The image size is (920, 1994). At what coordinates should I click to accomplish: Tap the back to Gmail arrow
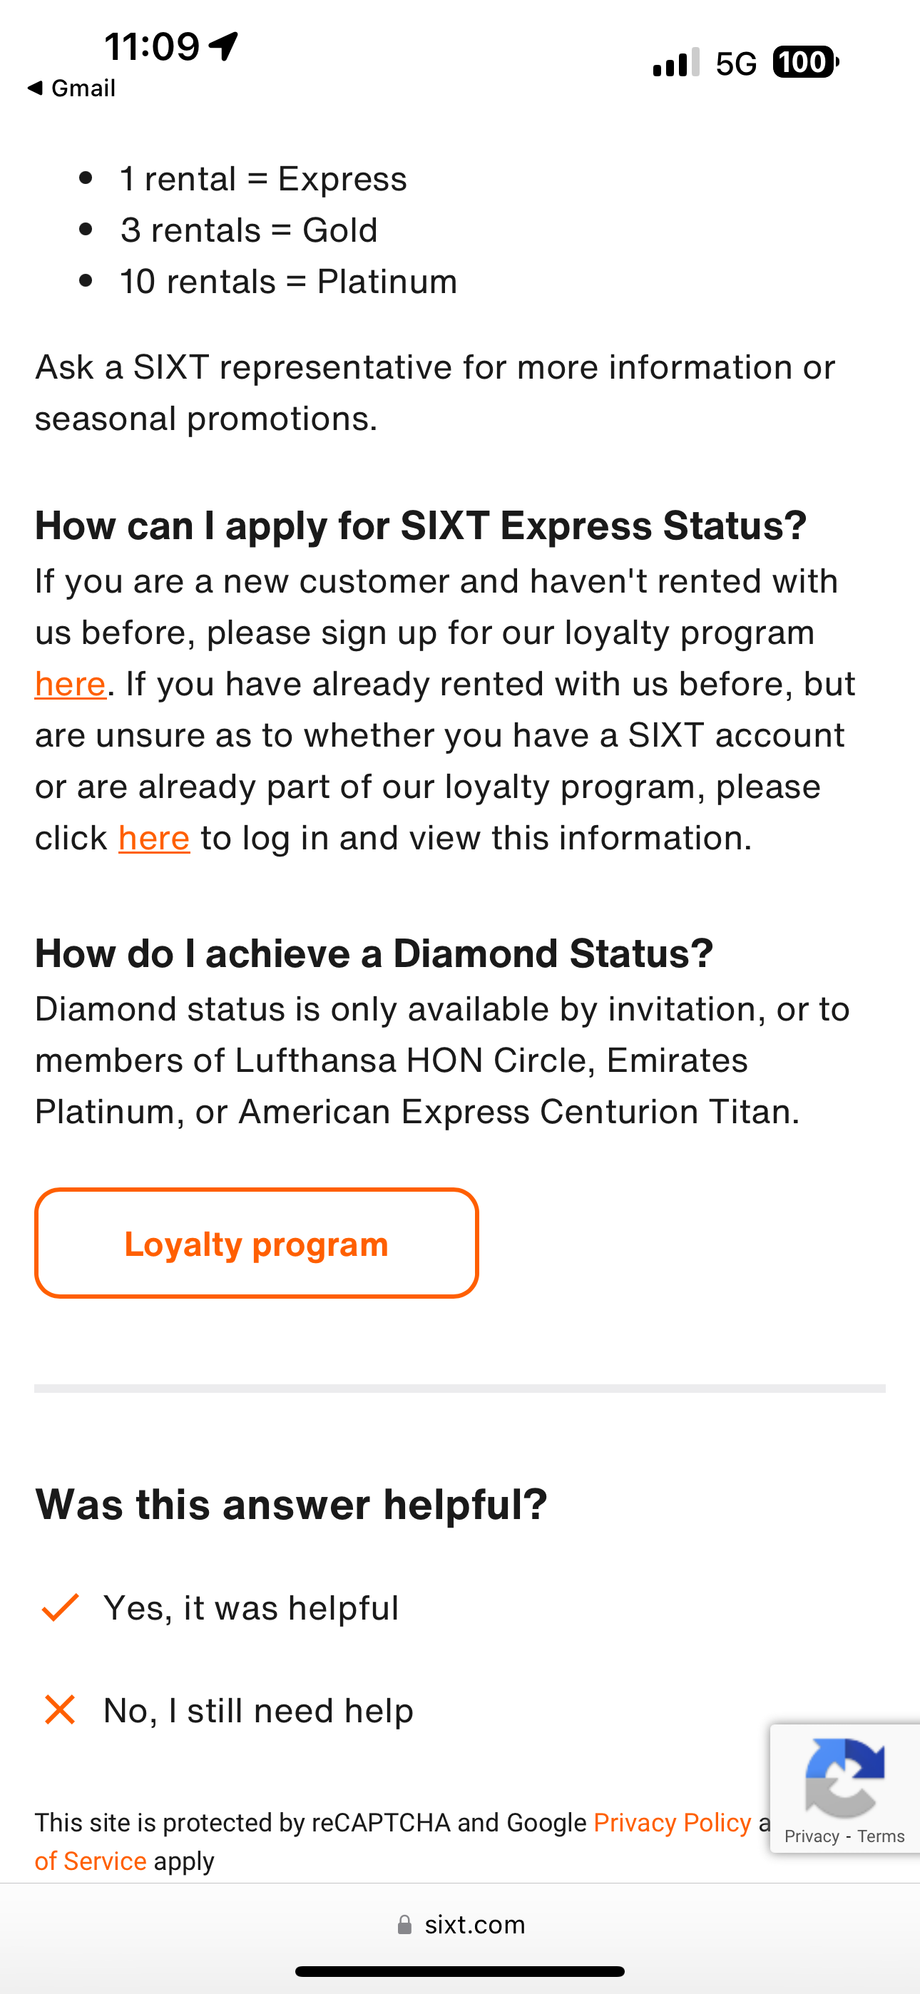[36, 88]
